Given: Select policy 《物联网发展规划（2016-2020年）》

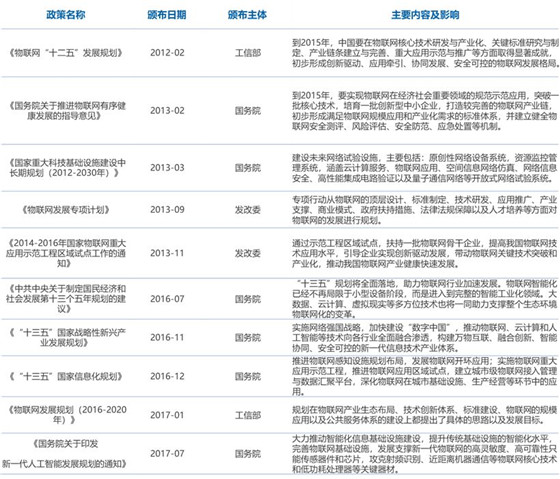Looking at the screenshot, I should pos(66,415).
